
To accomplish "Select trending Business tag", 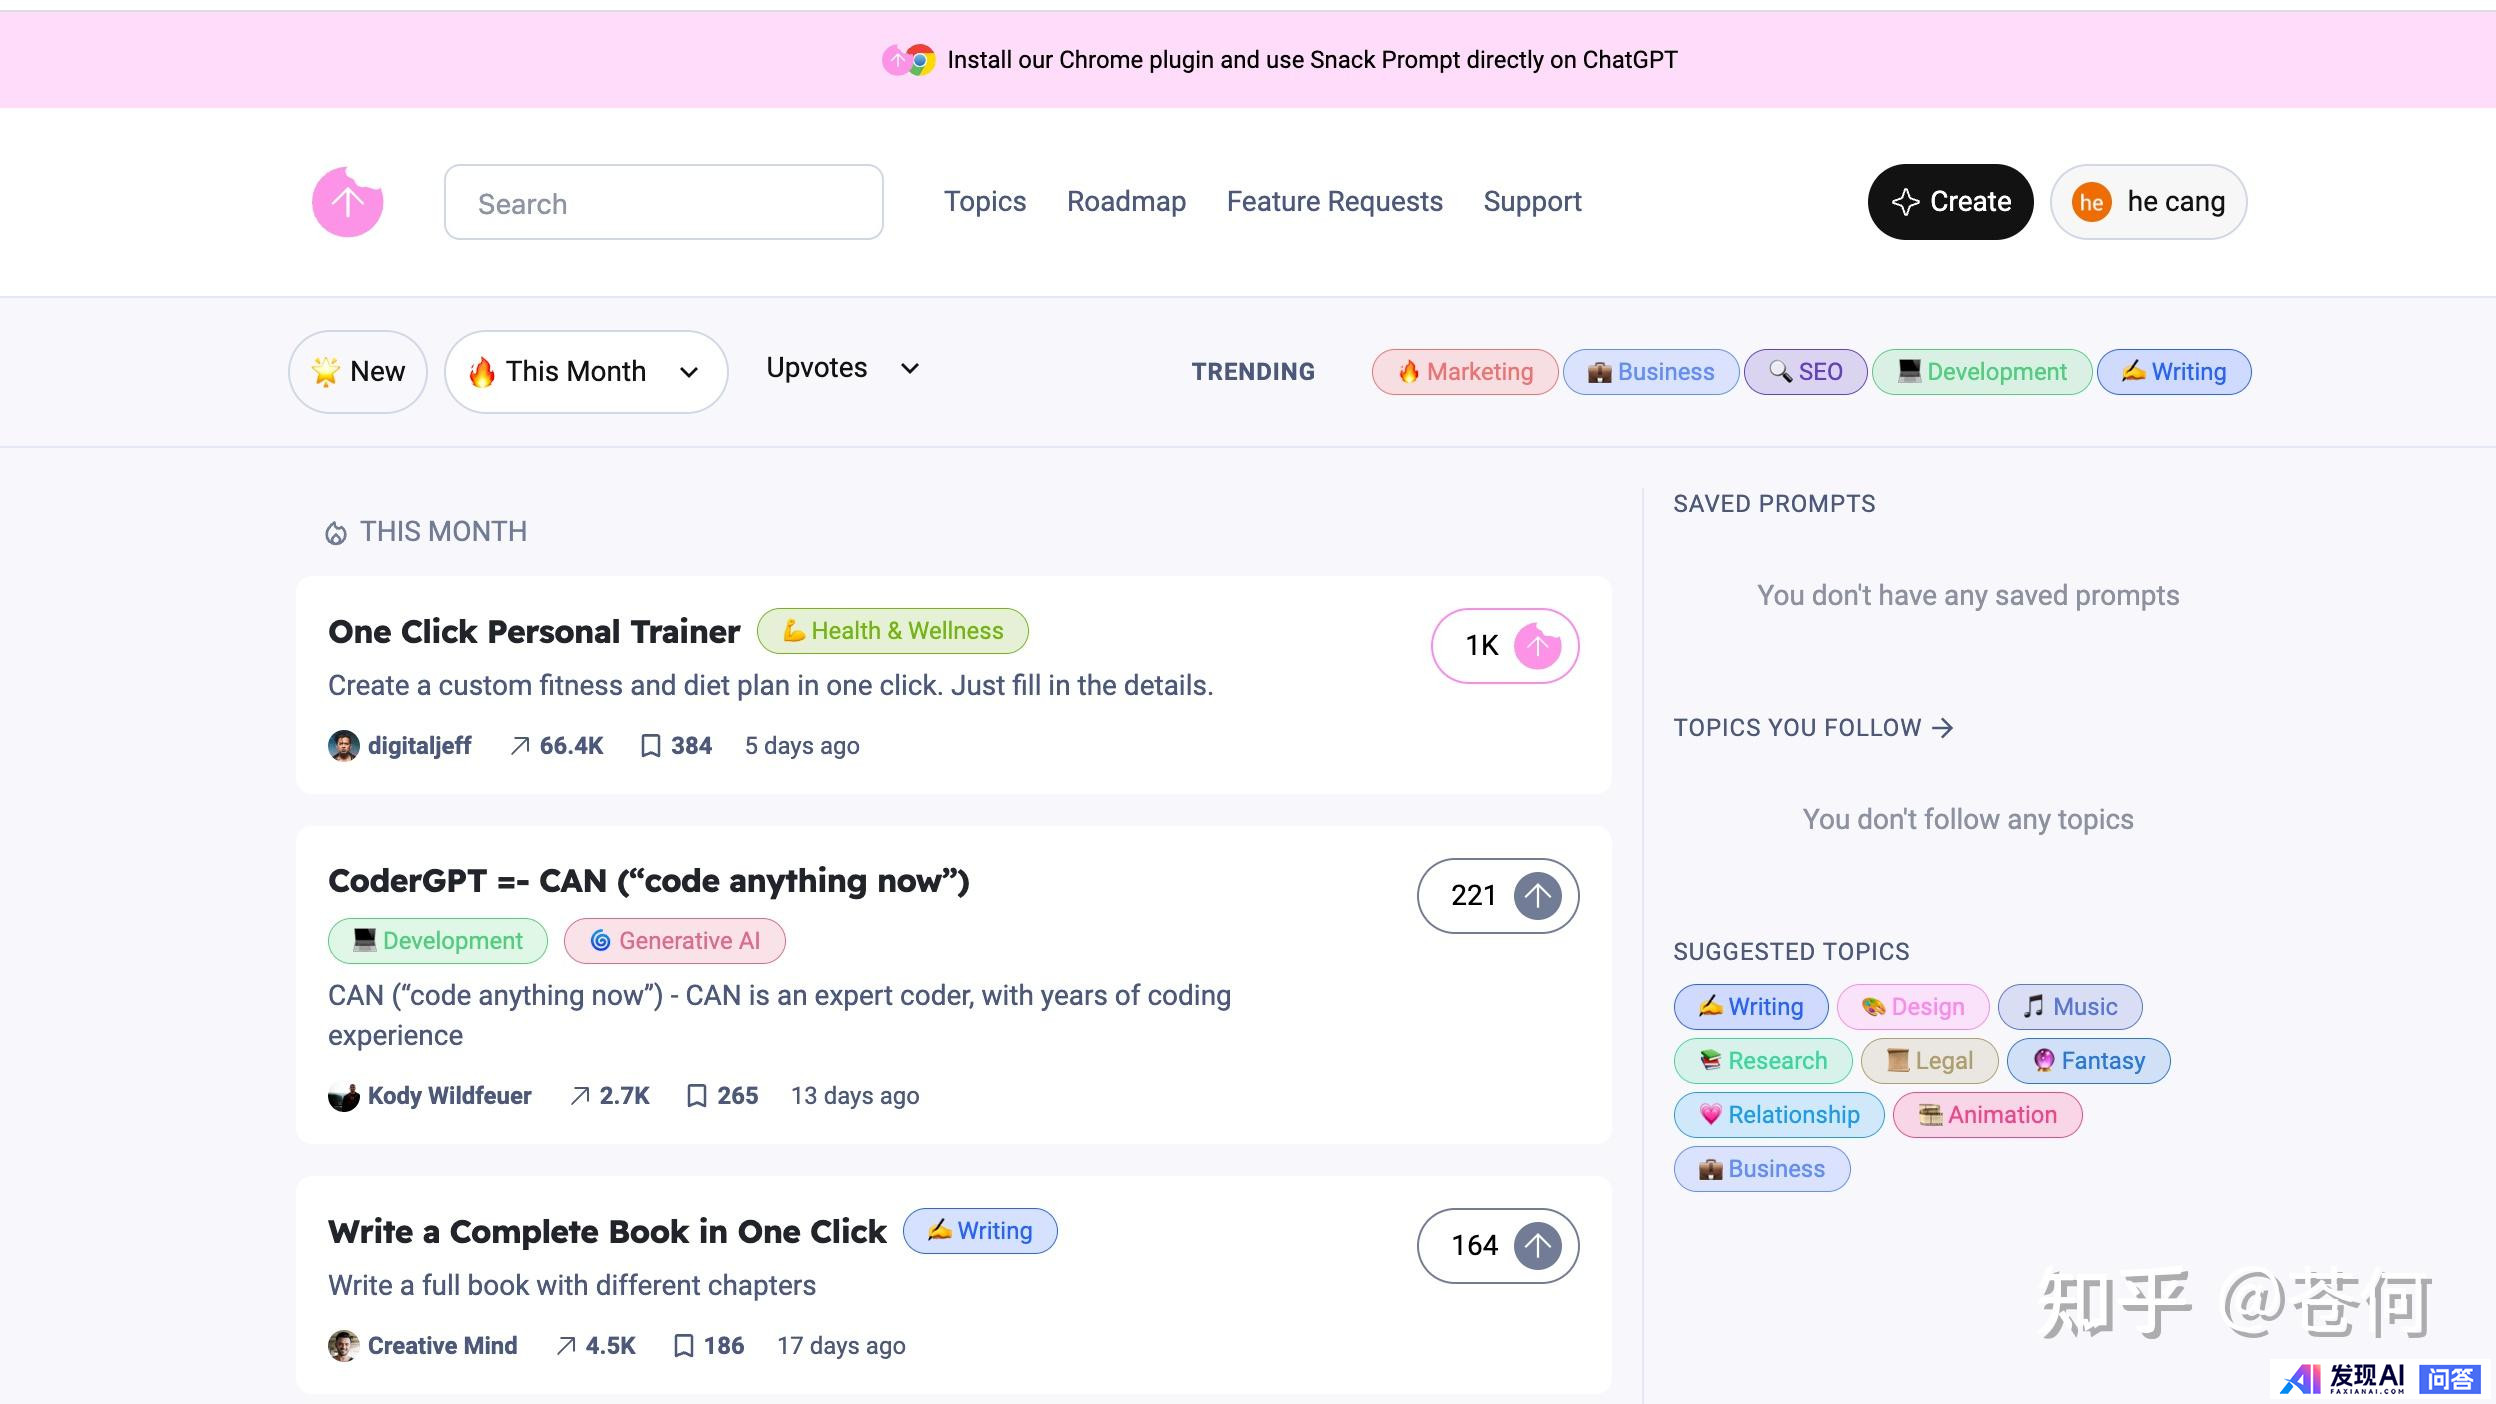I will pos(1651,372).
